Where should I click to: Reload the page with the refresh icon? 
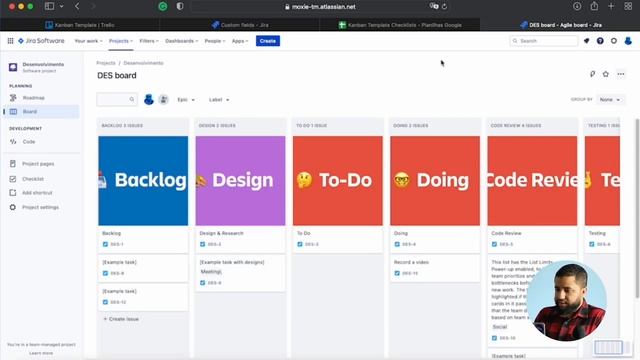(444, 7)
